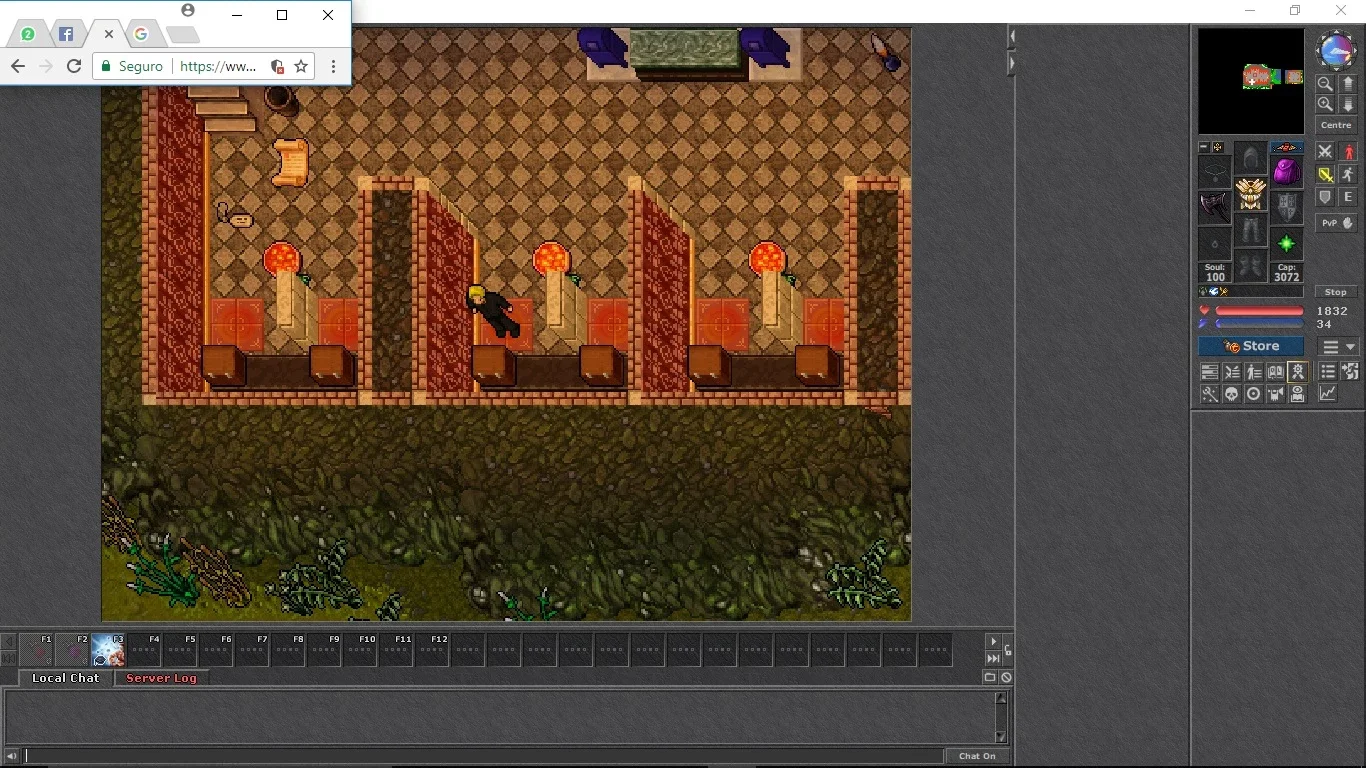Click the axe weapon slot
1366x768 pixels.
[1215, 208]
